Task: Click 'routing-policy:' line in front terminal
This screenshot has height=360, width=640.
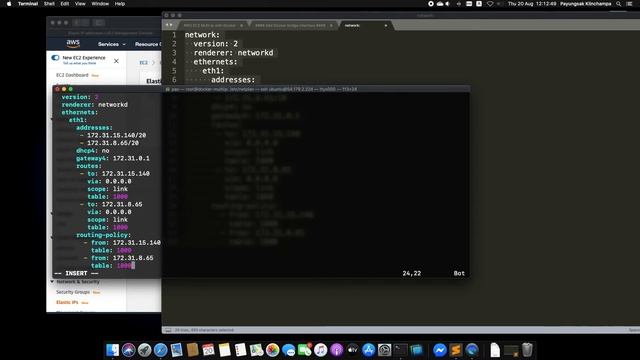Action: [104, 235]
